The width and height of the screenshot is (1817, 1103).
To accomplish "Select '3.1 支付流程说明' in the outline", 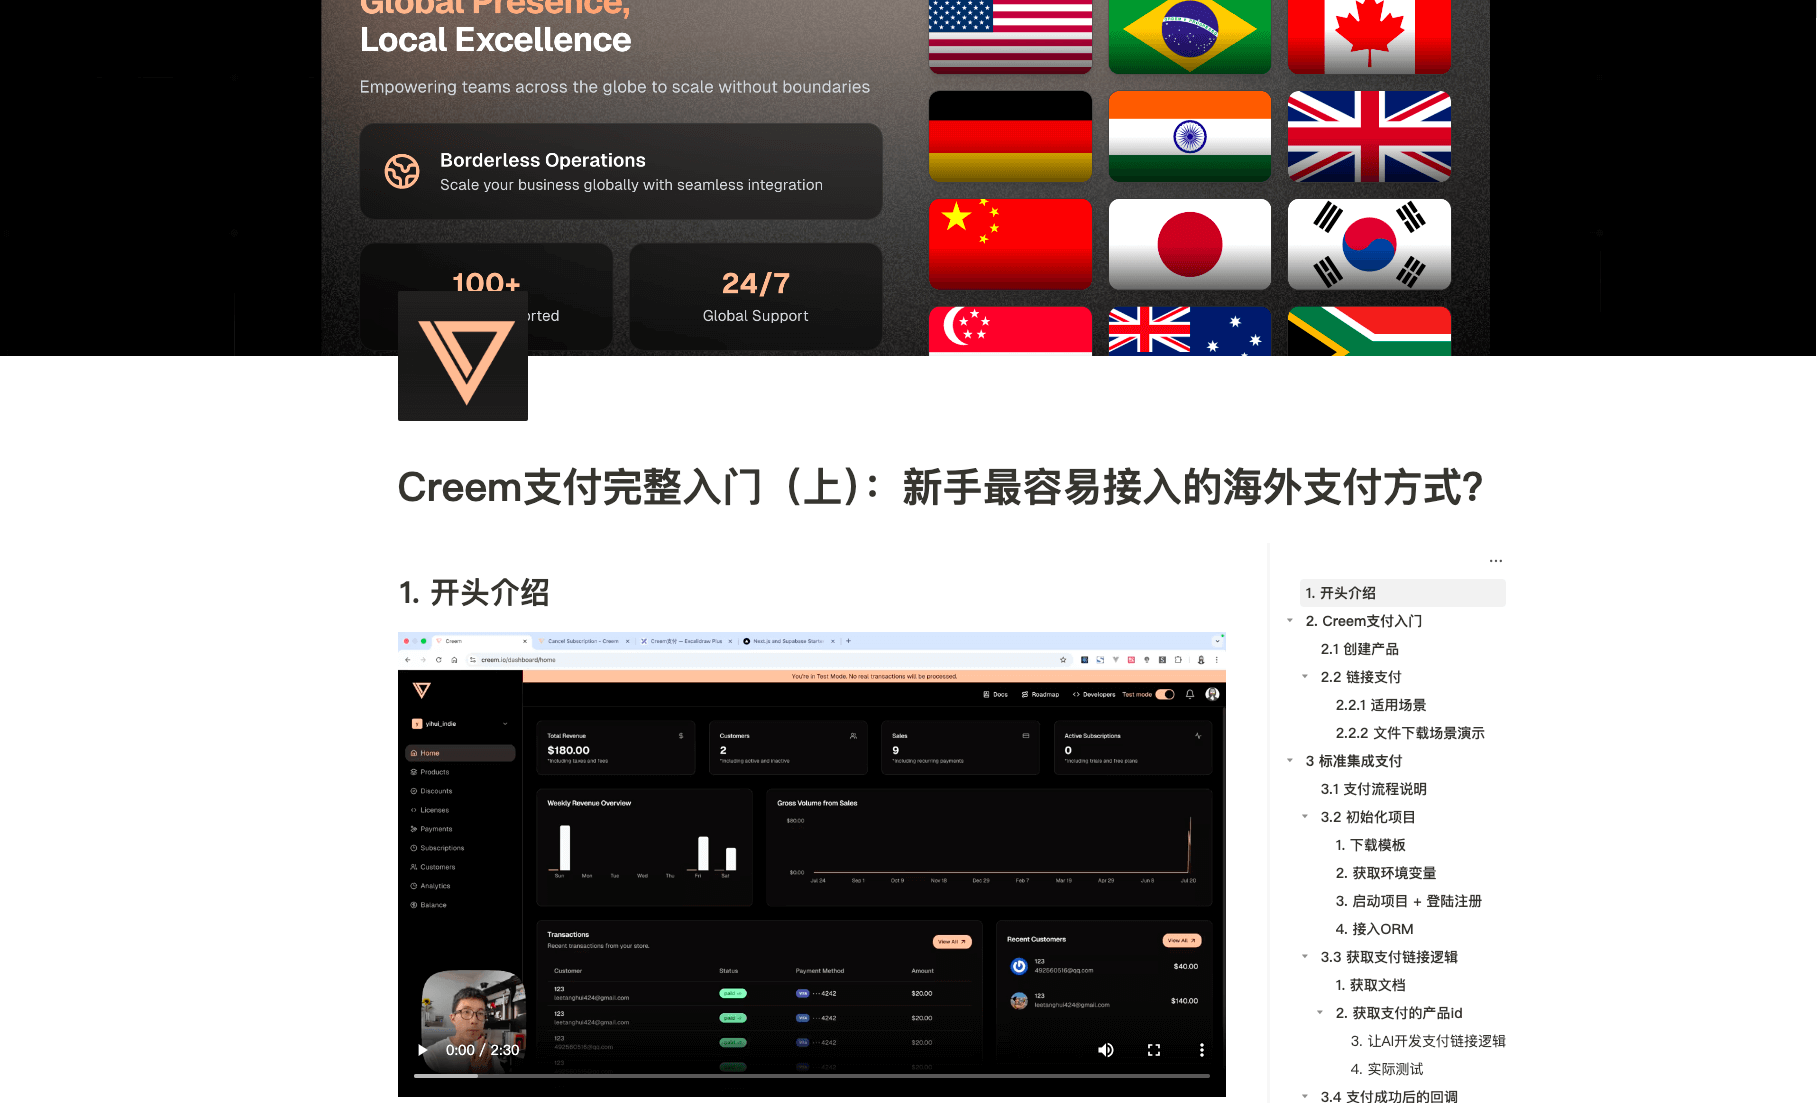I will 1374,789.
